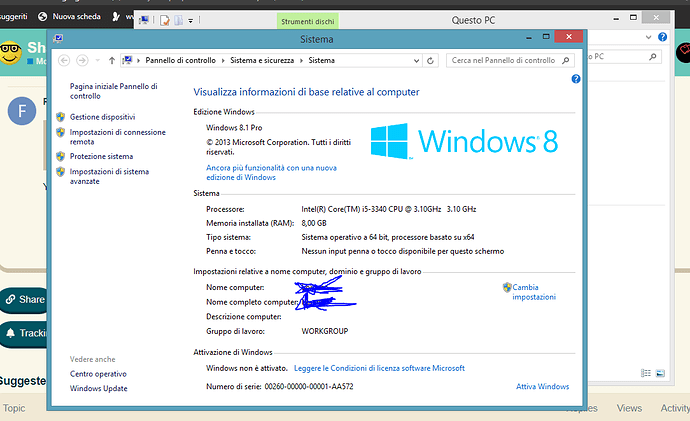Click the Questo PC search magnifier

[653, 56]
